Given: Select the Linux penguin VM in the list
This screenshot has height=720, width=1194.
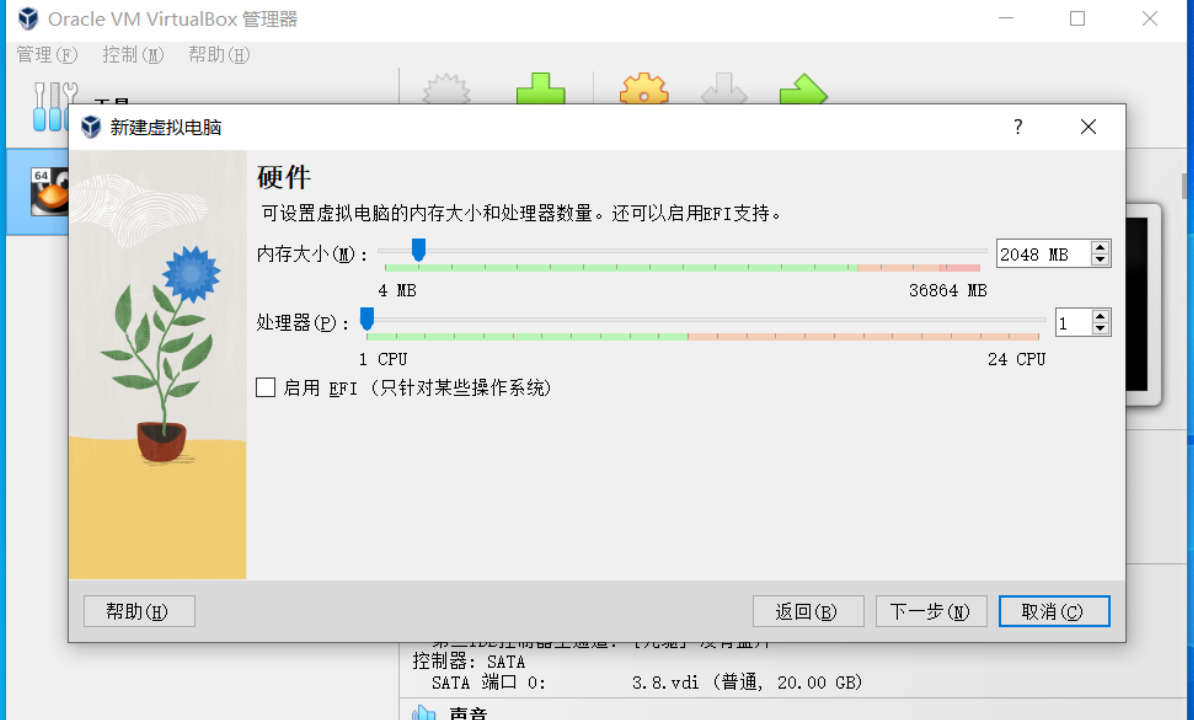Looking at the screenshot, I should pyautogui.click(x=49, y=192).
